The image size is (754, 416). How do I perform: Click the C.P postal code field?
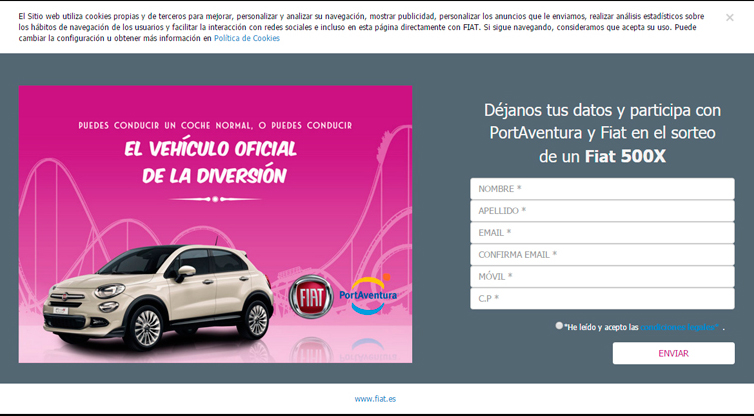tap(602, 299)
